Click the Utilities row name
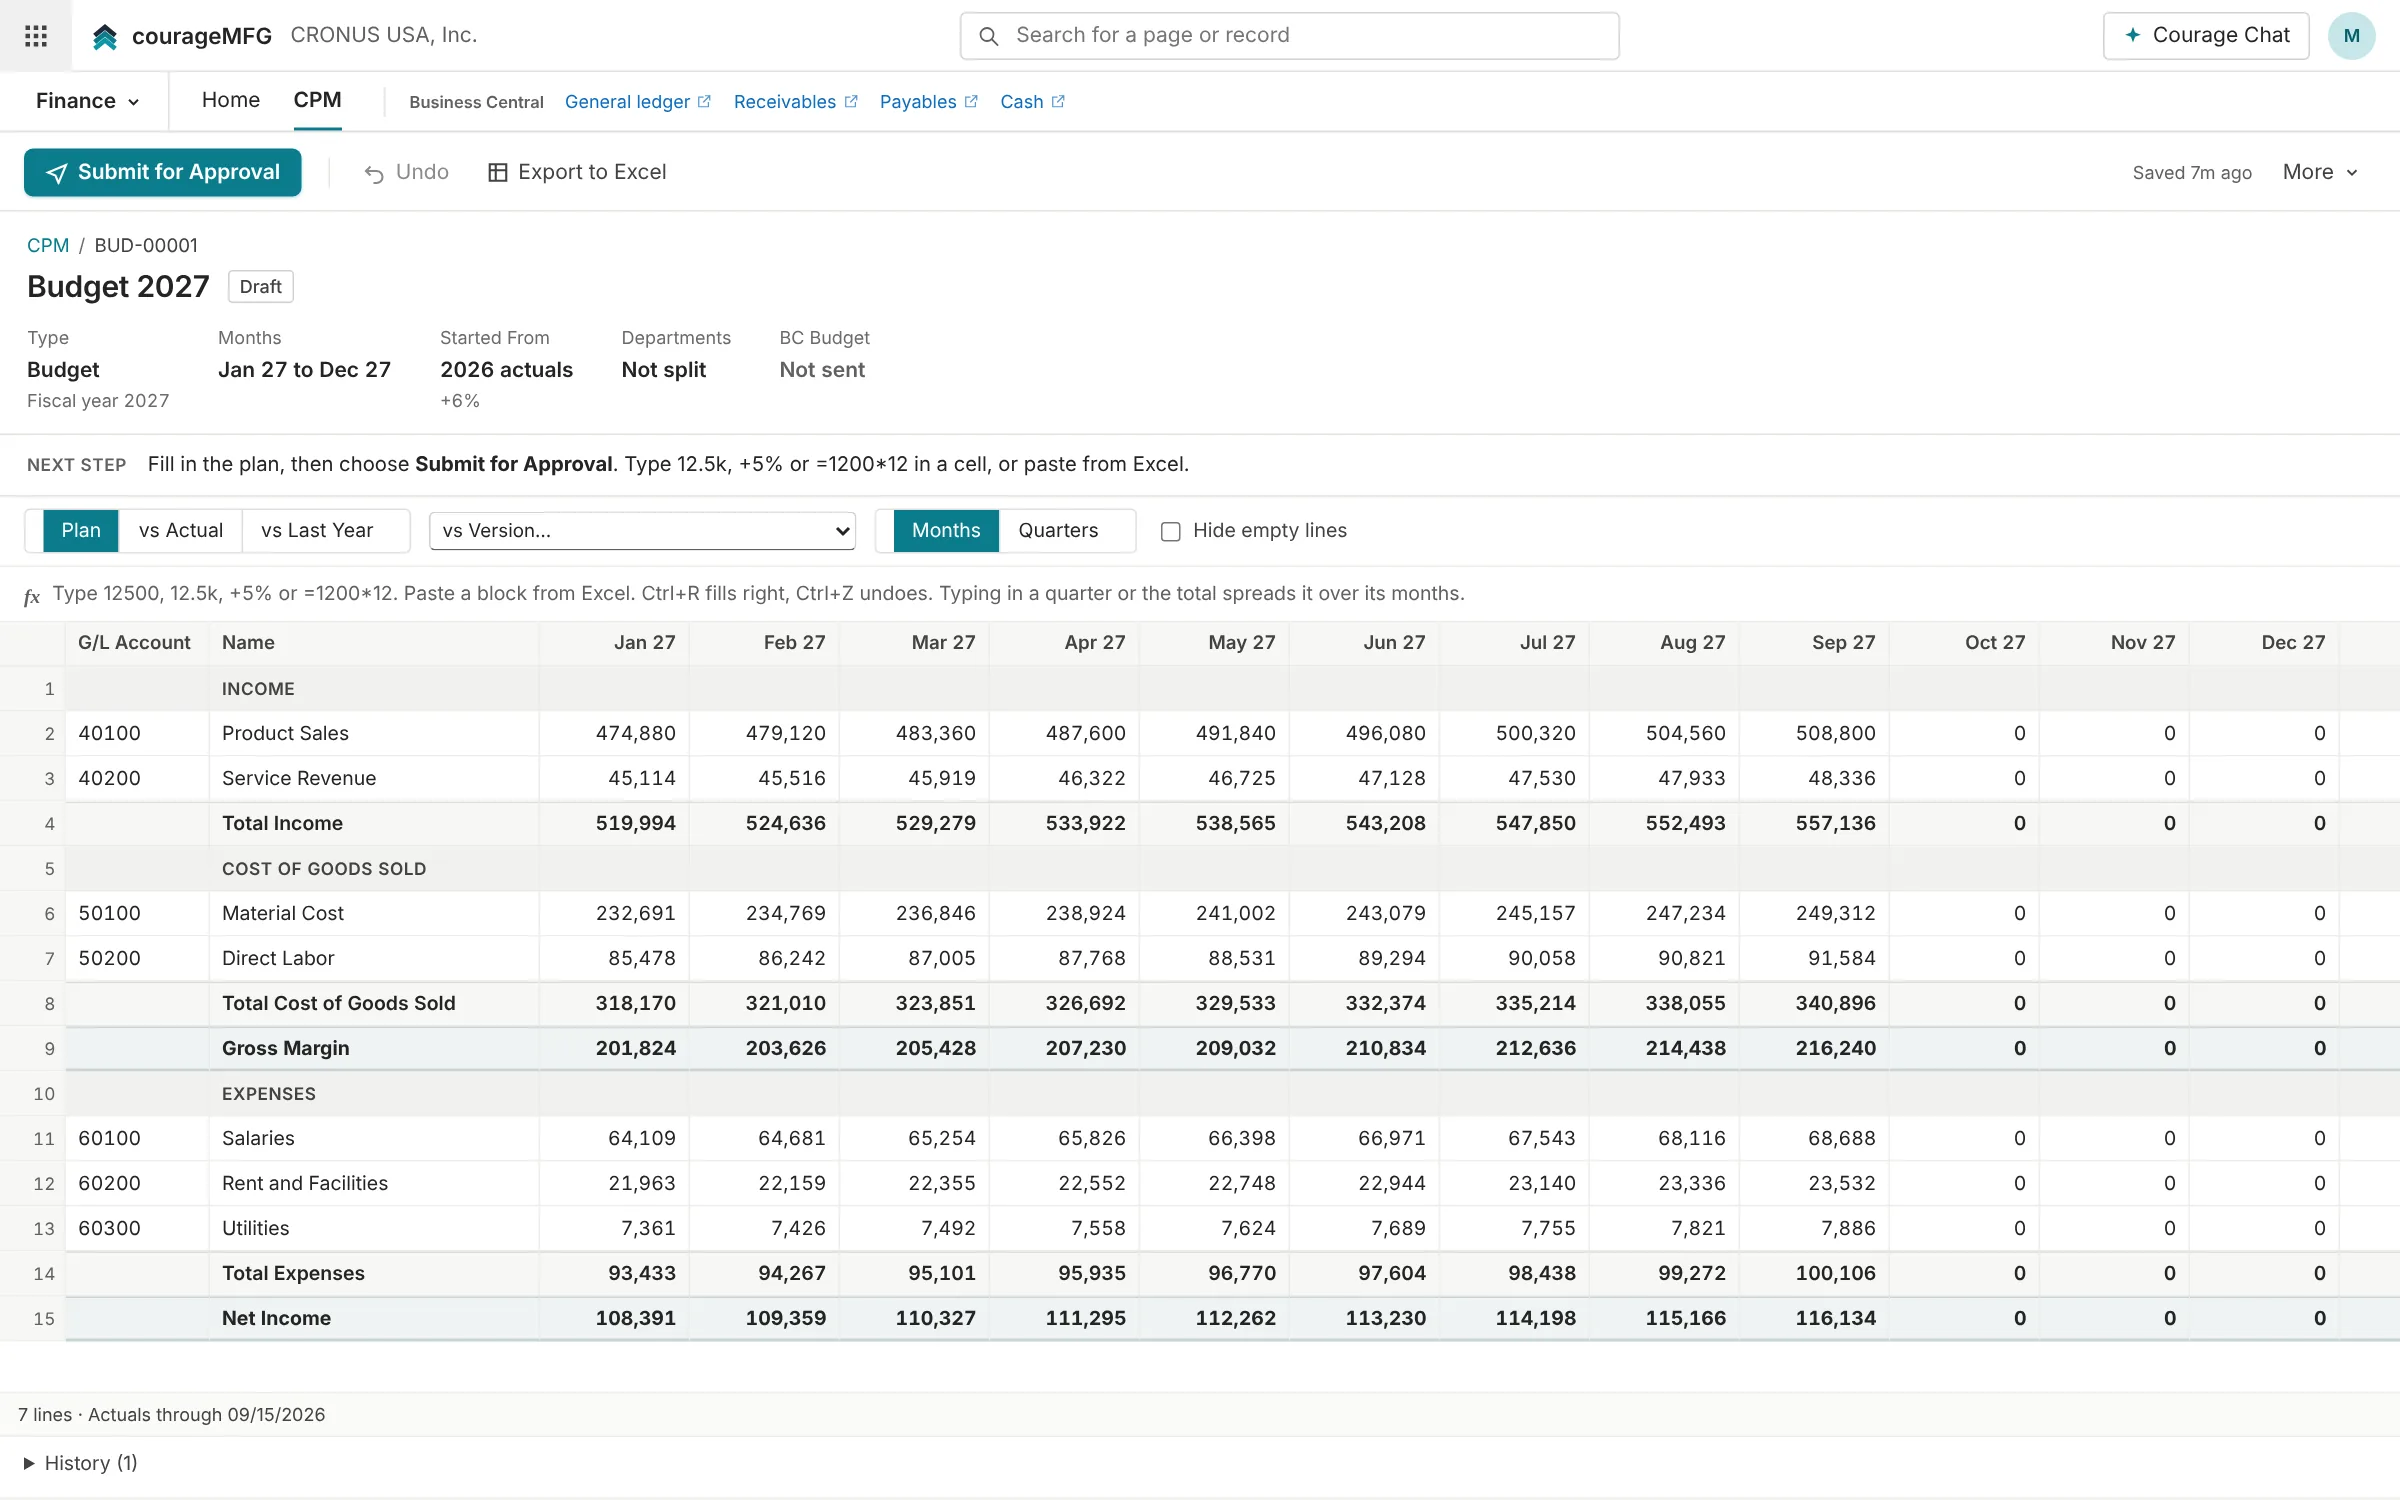 [256, 1228]
